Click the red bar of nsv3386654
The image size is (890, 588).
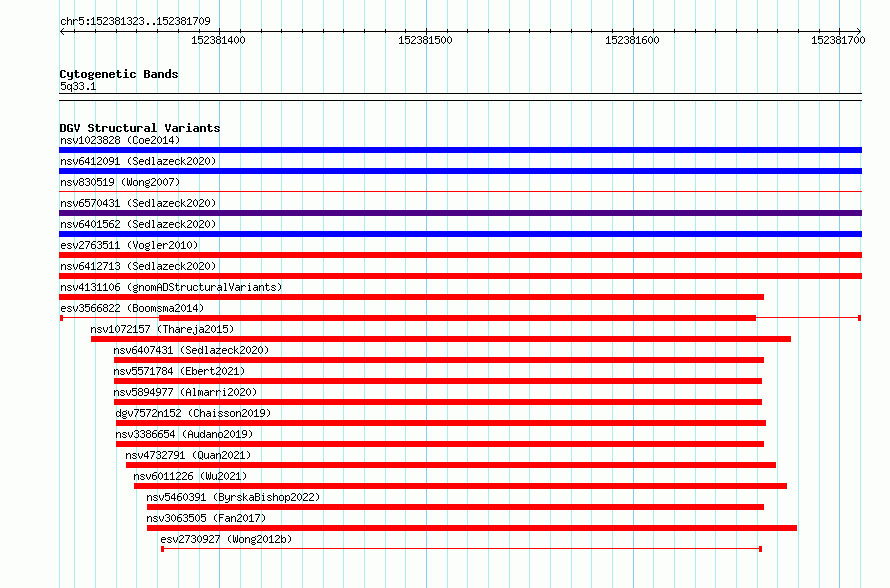point(440,444)
